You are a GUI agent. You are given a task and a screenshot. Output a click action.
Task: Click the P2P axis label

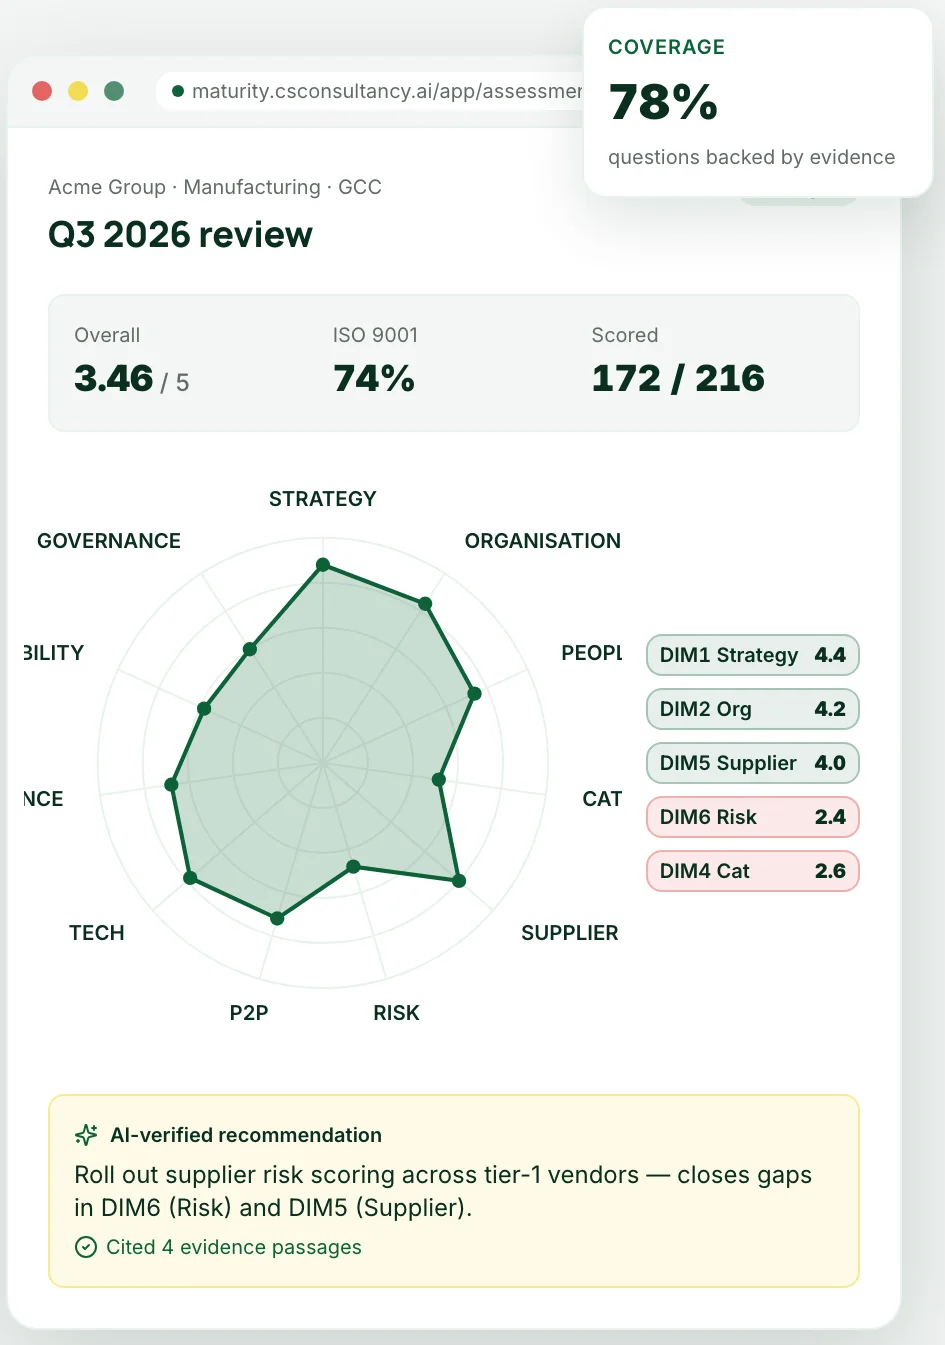249,1013
